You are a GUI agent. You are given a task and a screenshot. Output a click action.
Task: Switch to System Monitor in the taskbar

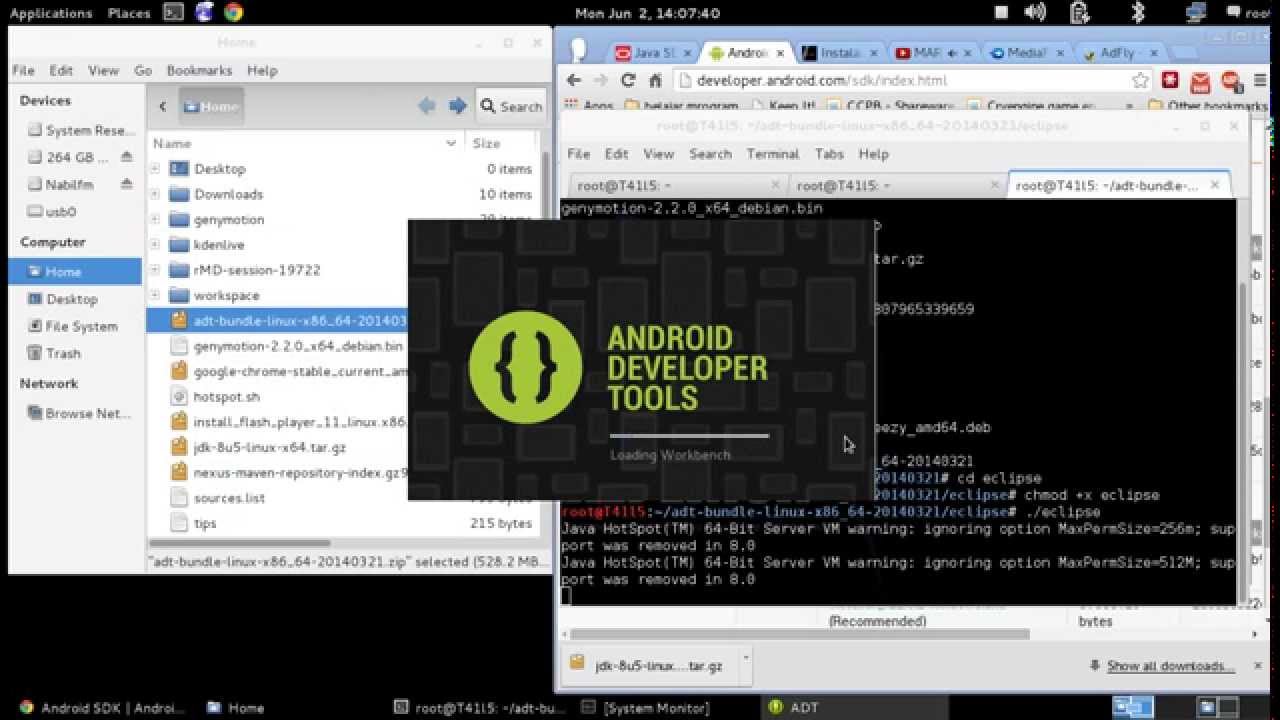click(x=646, y=707)
